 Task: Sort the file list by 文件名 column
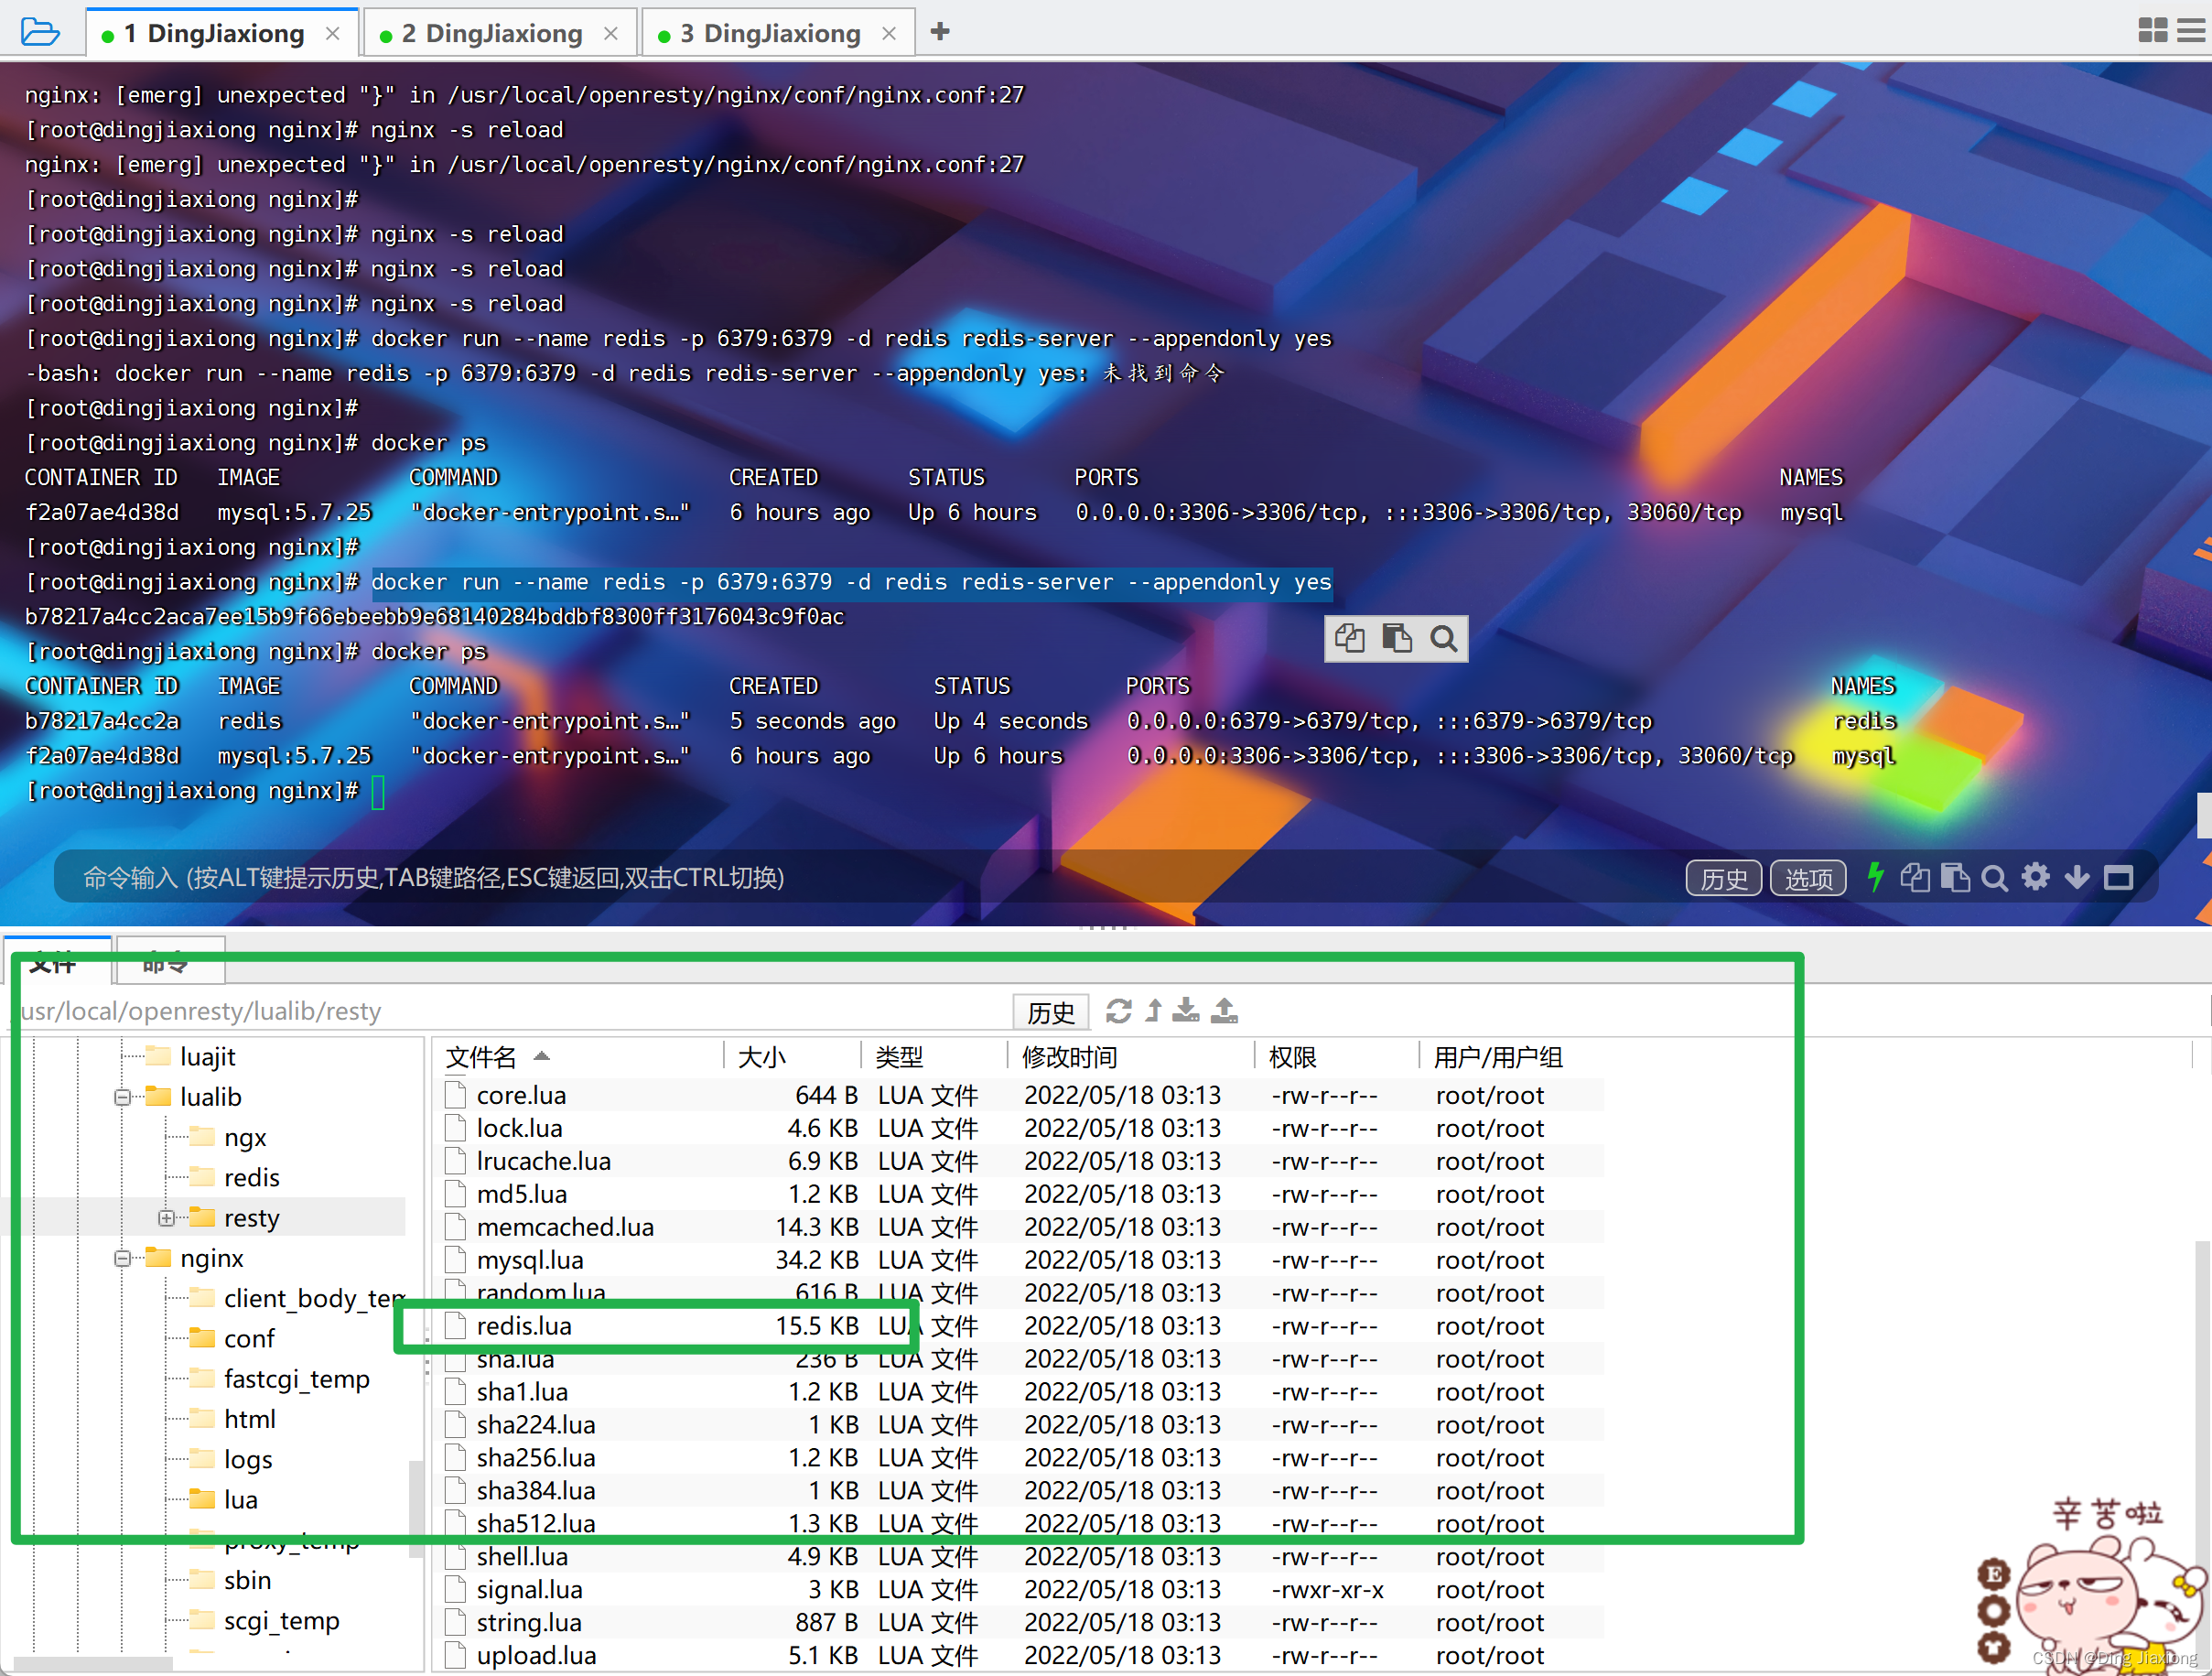[578, 1057]
